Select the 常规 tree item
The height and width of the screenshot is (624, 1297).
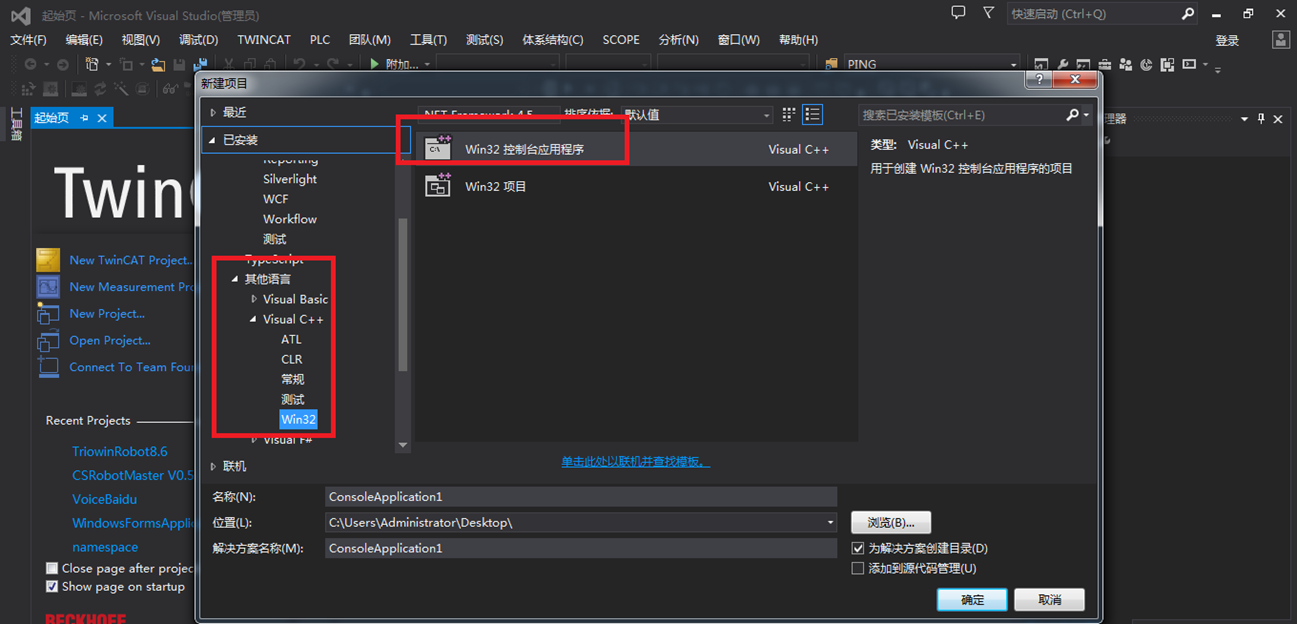click(292, 380)
